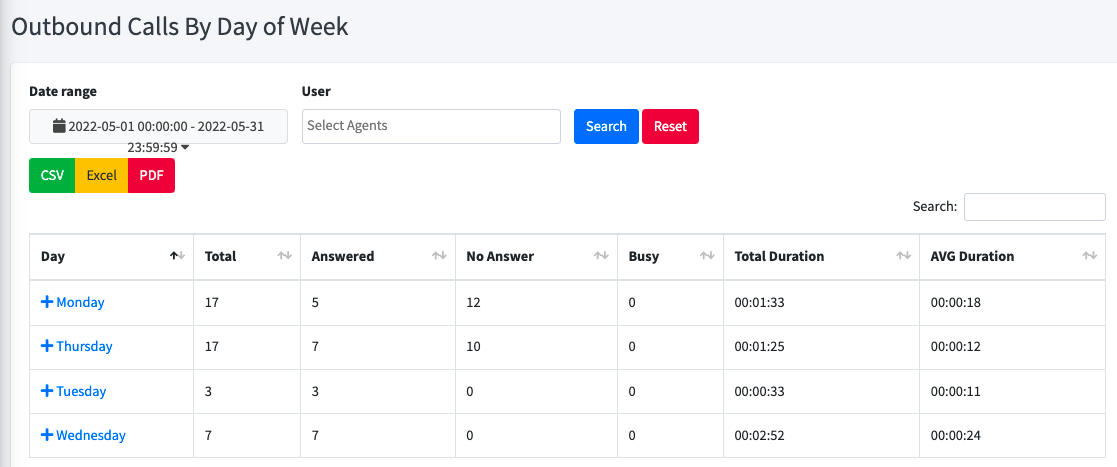Expand the Thursday row details
The image size is (1117, 467).
point(47,346)
